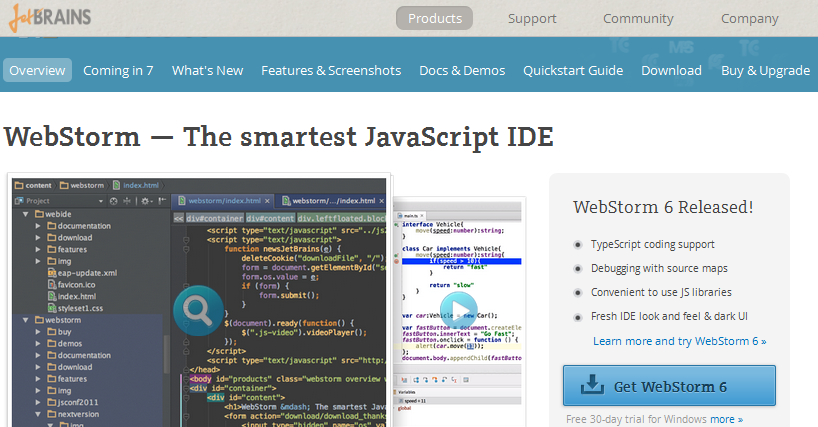Viewport: 818px width, 427px height.
Task: Click the WebStorm 6 Released! heading
Action: point(663,207)
